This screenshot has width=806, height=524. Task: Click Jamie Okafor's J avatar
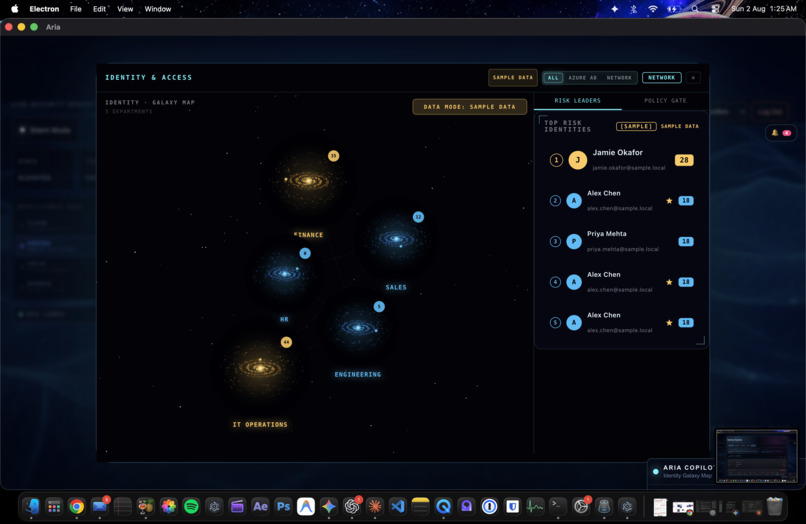578,160
